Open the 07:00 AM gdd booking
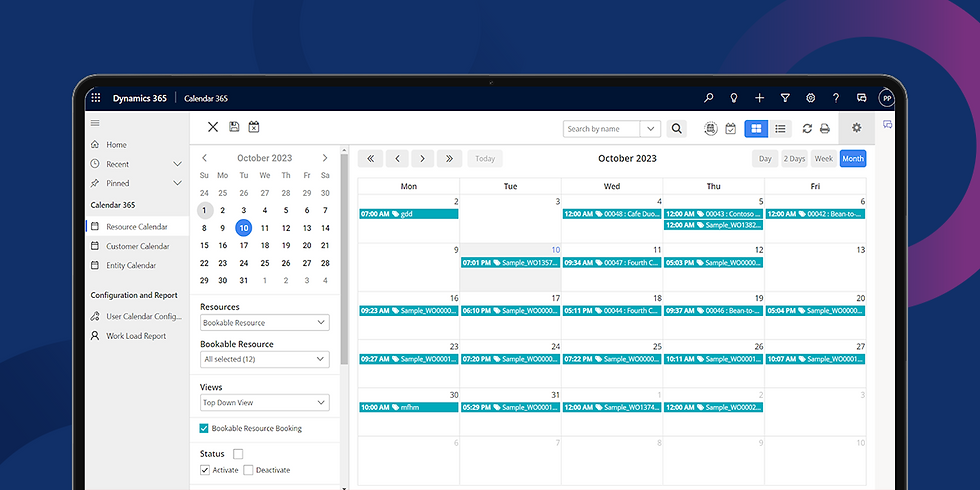 [409, 214]
